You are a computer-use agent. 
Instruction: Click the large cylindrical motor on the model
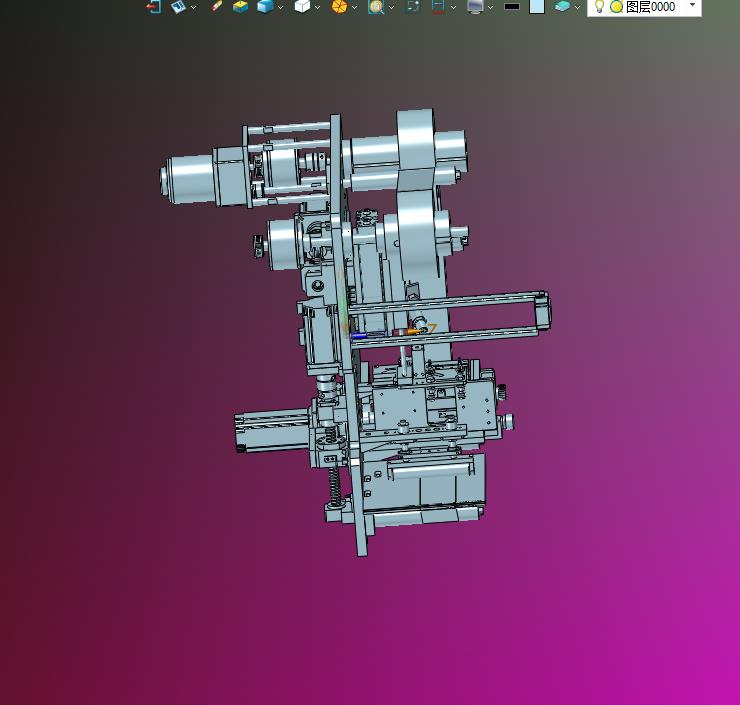(189, 180)
